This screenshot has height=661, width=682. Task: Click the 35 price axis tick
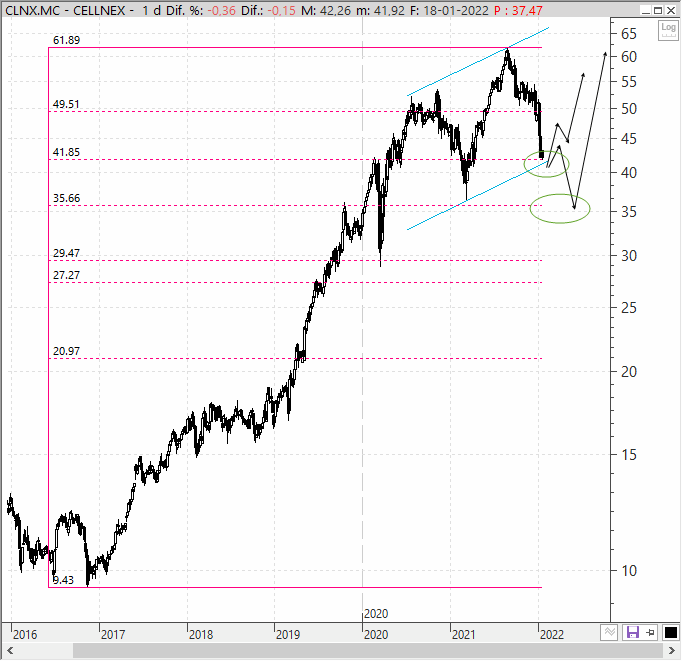click(629, 212)
